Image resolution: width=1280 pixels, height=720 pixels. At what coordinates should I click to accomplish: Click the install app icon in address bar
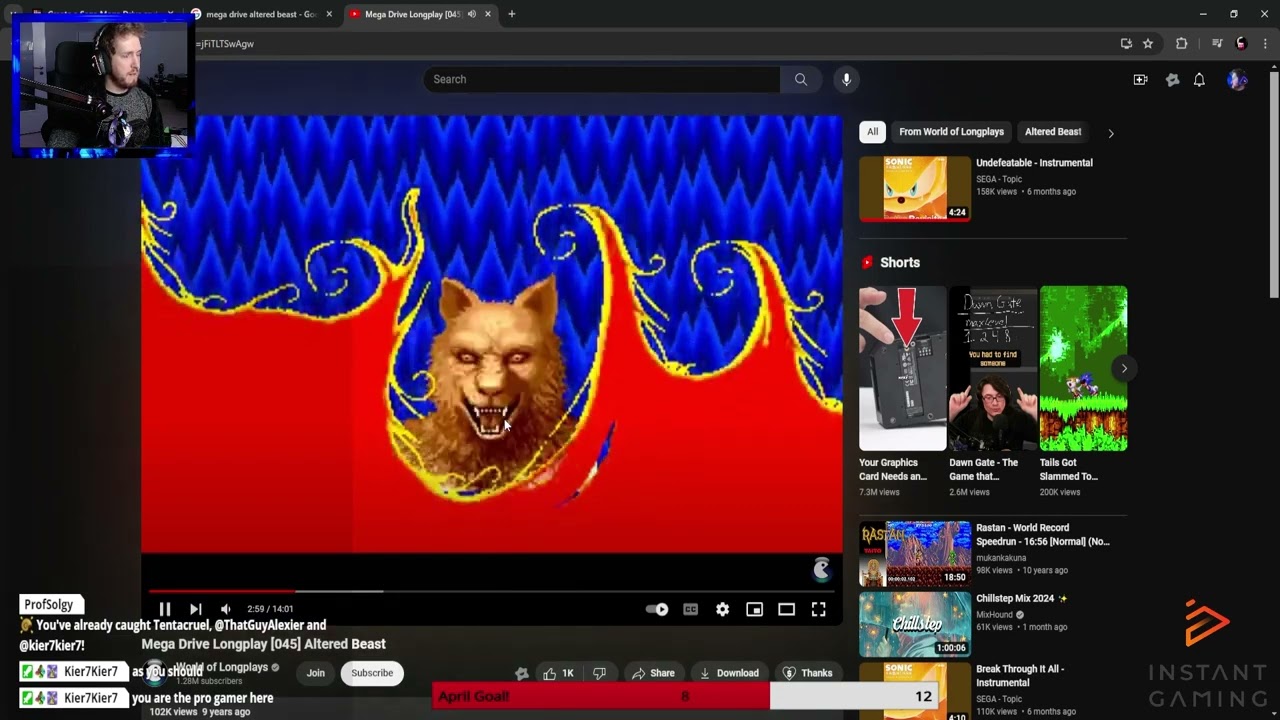tap(1126, 44)
